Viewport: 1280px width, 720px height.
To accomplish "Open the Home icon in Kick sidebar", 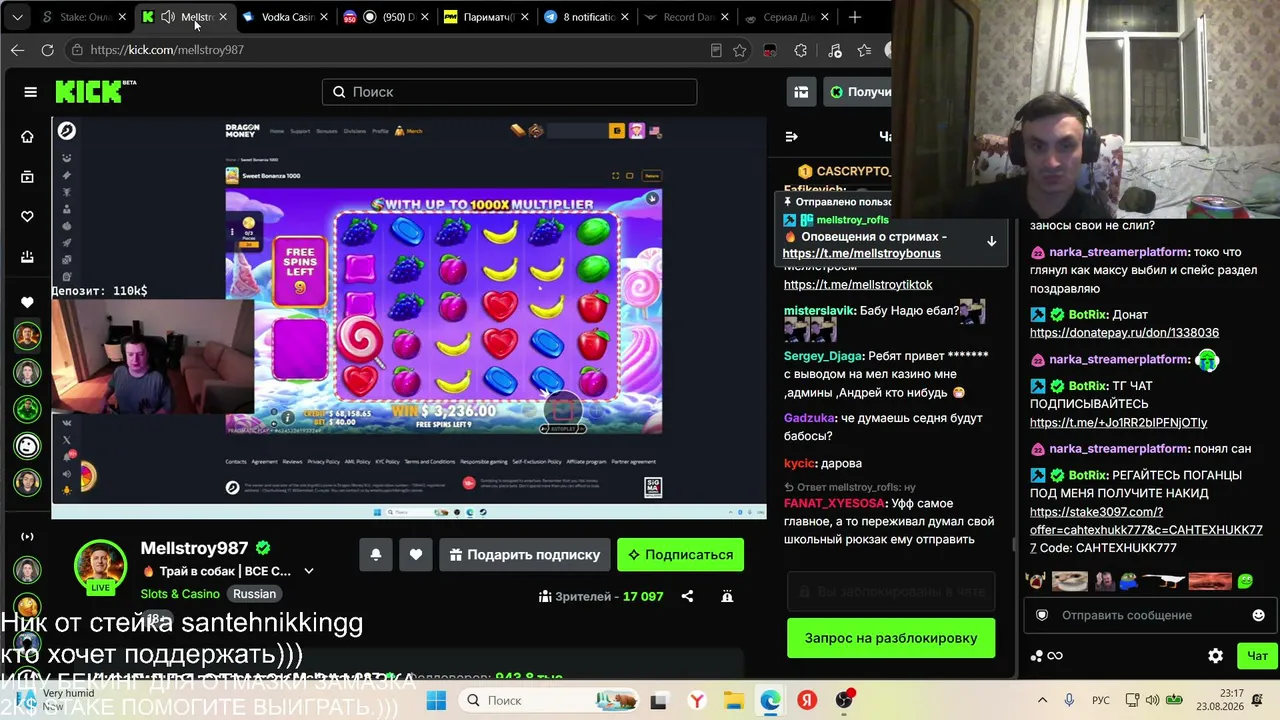I will pos(27,137).
